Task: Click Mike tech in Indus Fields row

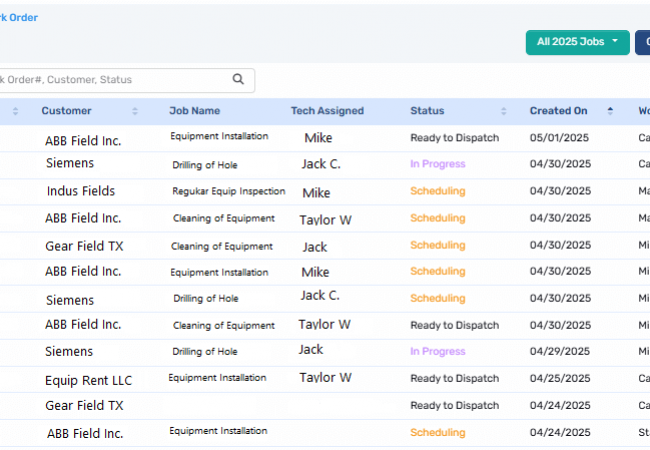Action: tap(316, 193)
